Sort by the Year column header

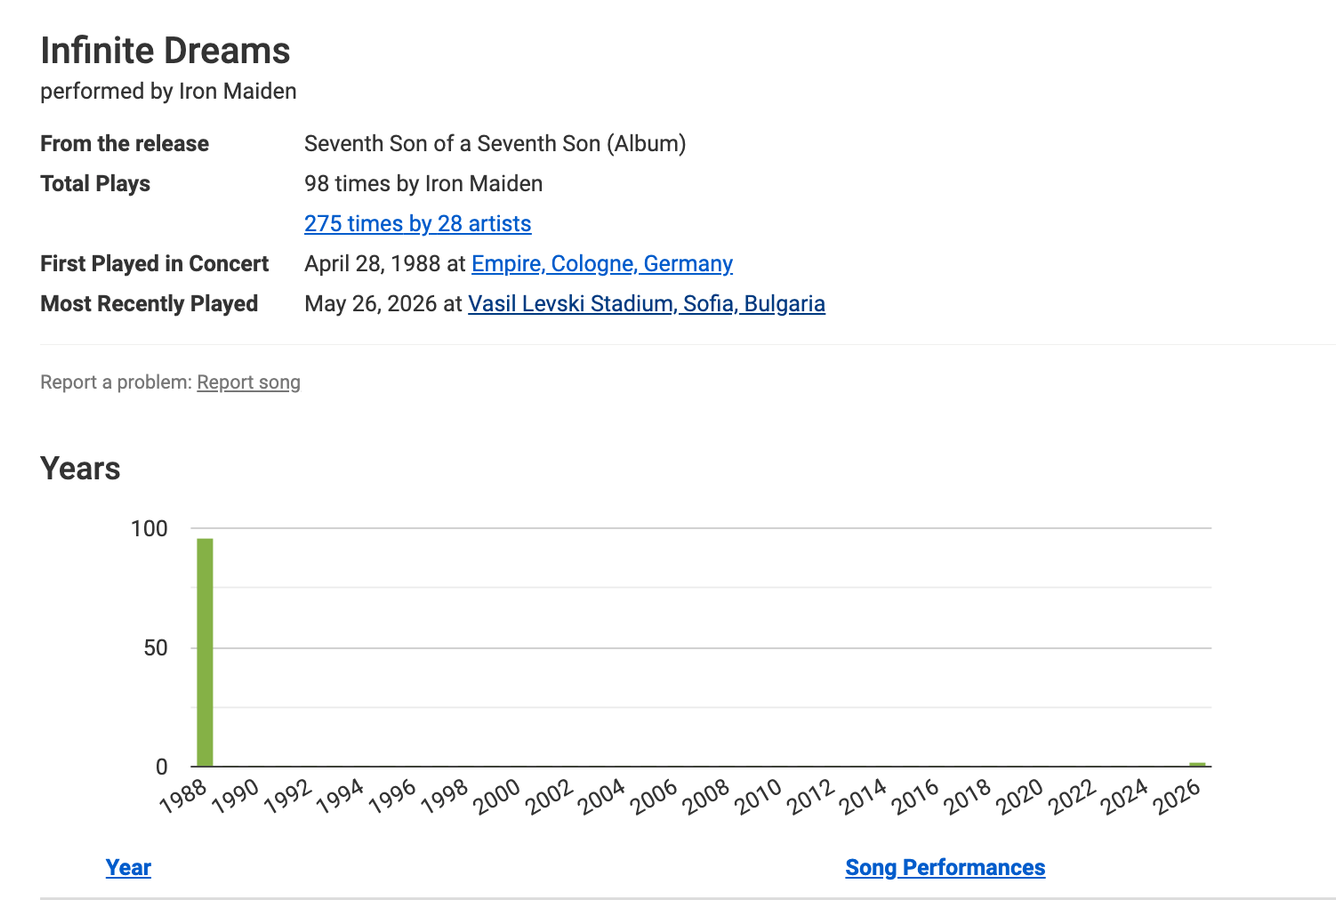(128, 867)
